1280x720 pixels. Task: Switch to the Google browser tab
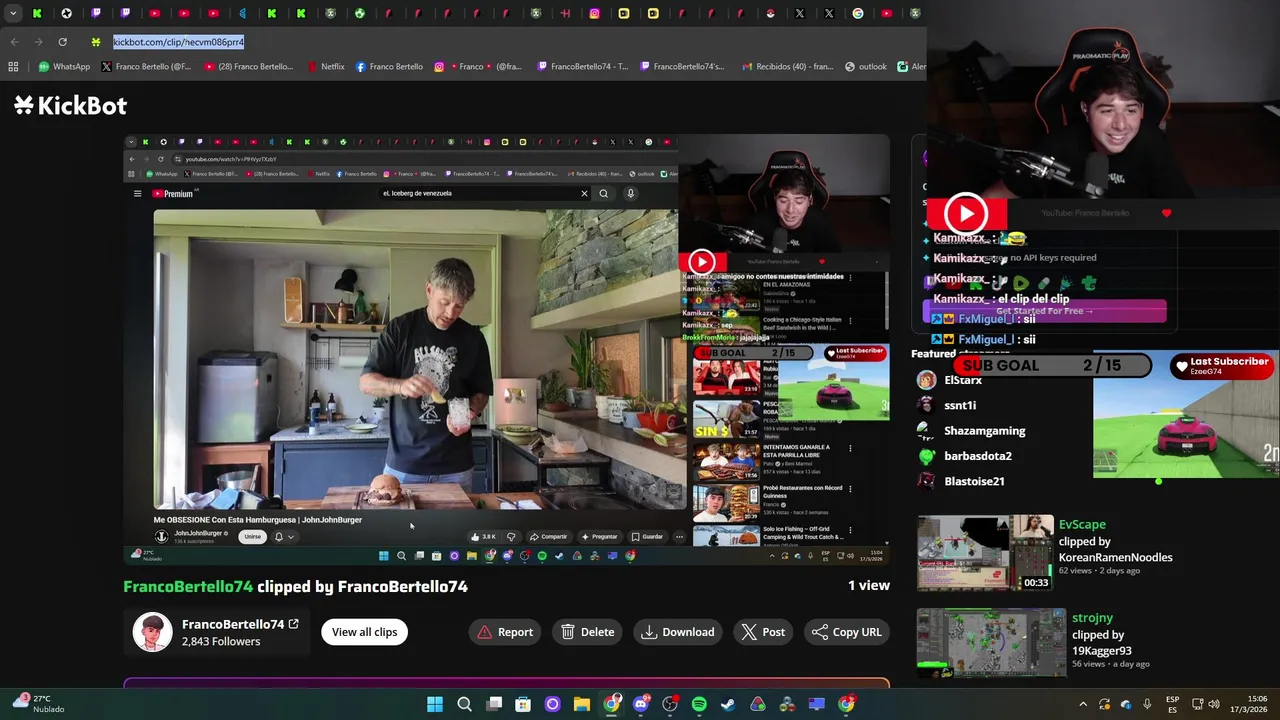[858, 13]
